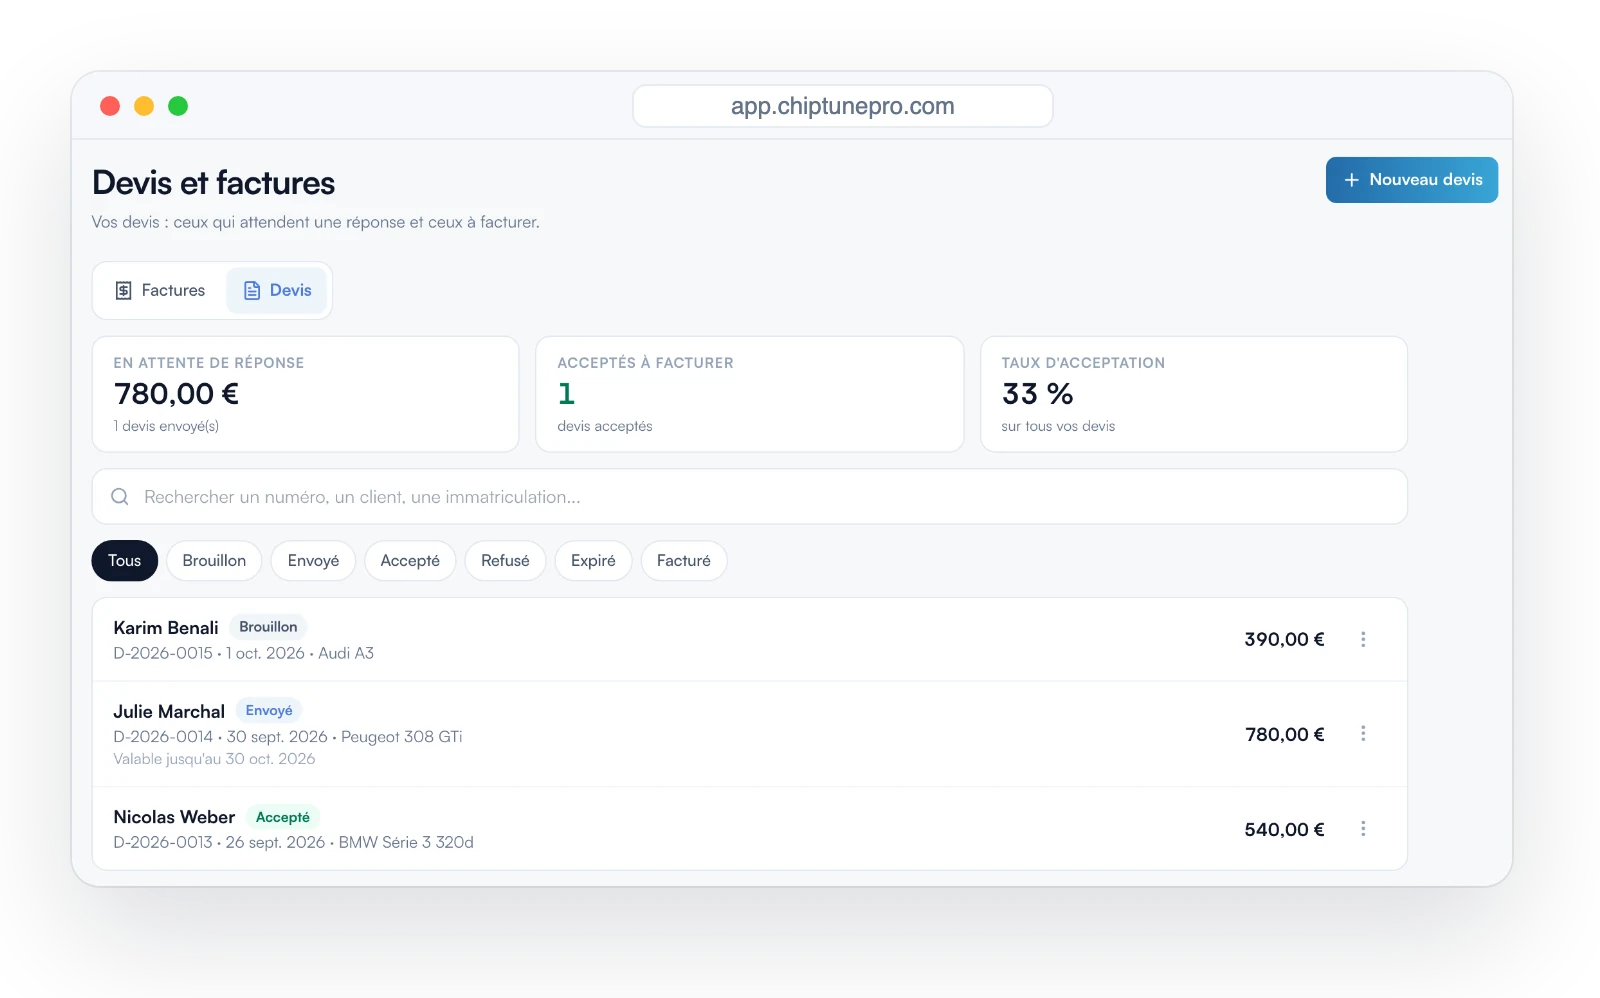Click the app.chiptunepro.com address bar

843,106
